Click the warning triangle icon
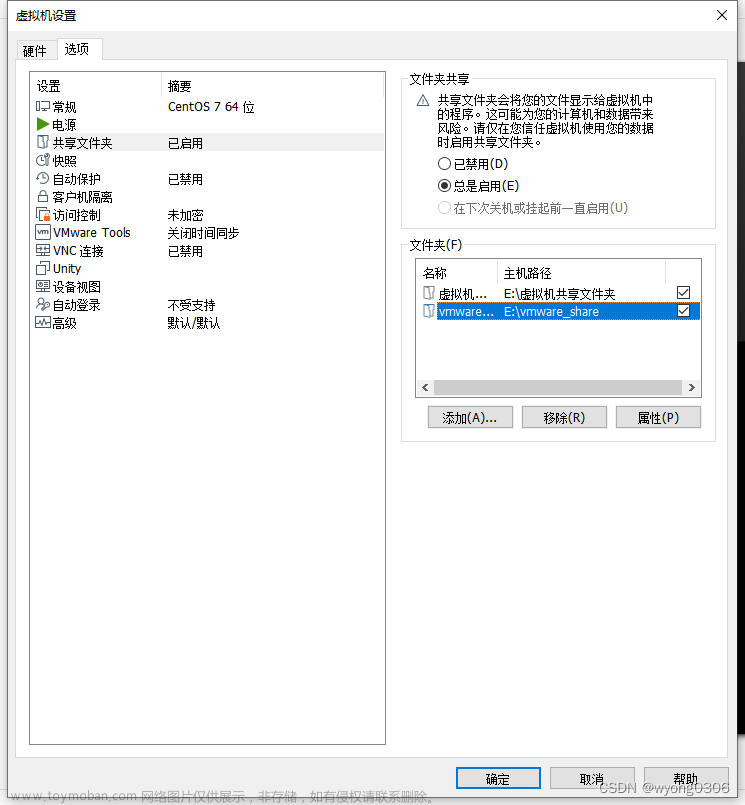This screenshot has width=745, height=805. [423, 101]
